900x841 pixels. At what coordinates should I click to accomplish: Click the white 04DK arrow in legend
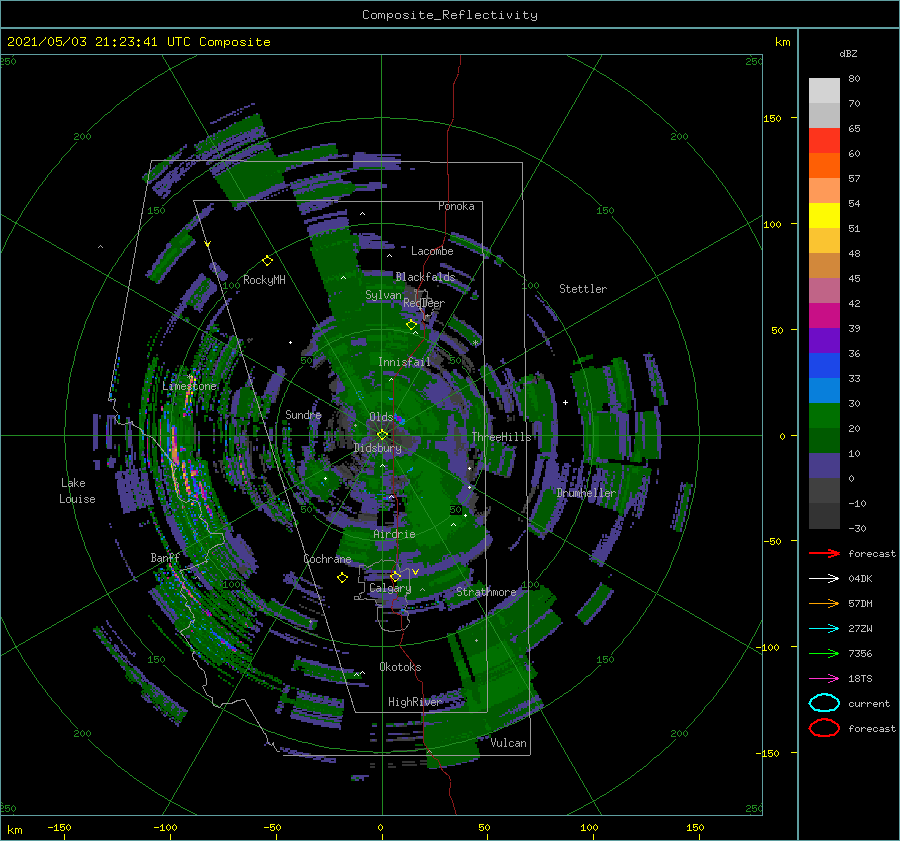click(x=824, y=578)
